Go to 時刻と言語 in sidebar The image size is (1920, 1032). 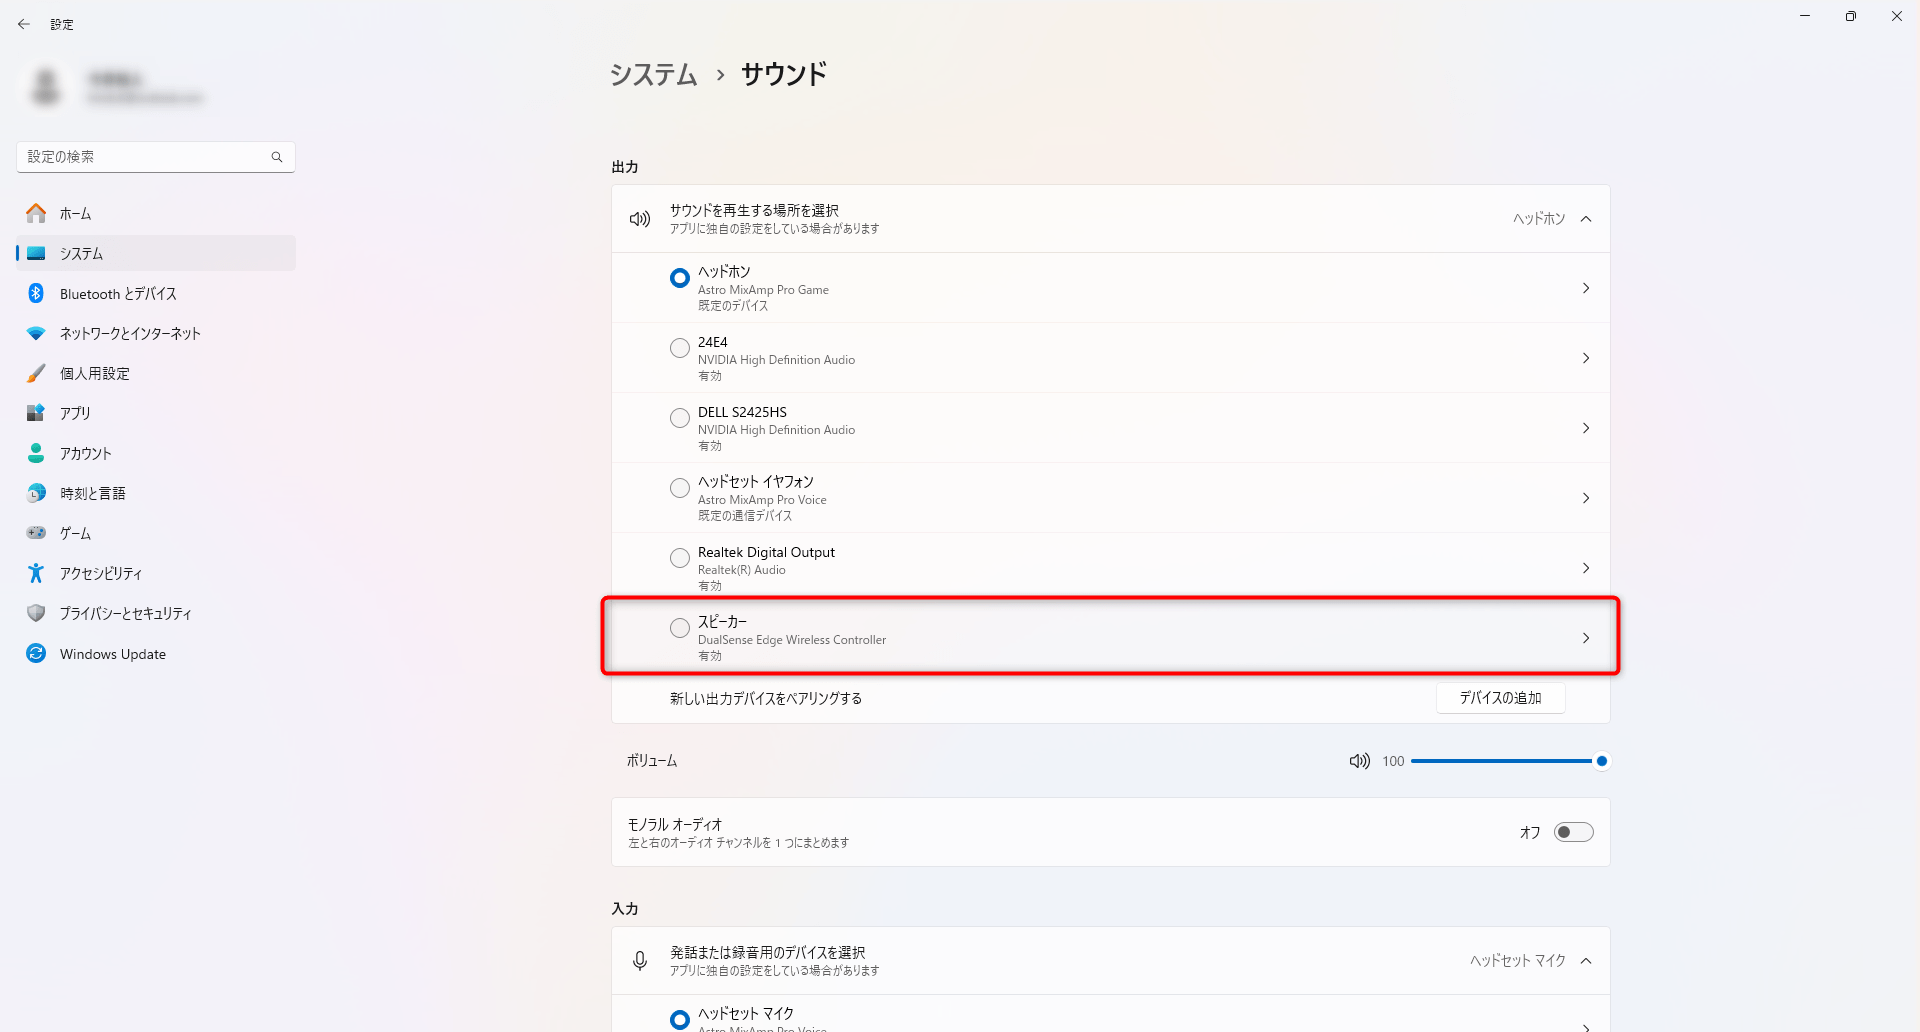[92, 493]
